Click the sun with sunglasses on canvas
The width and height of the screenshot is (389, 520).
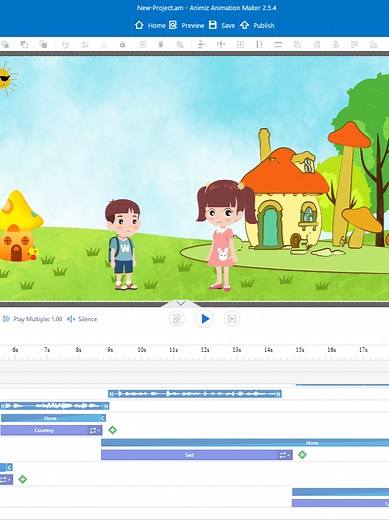(6, 79)
